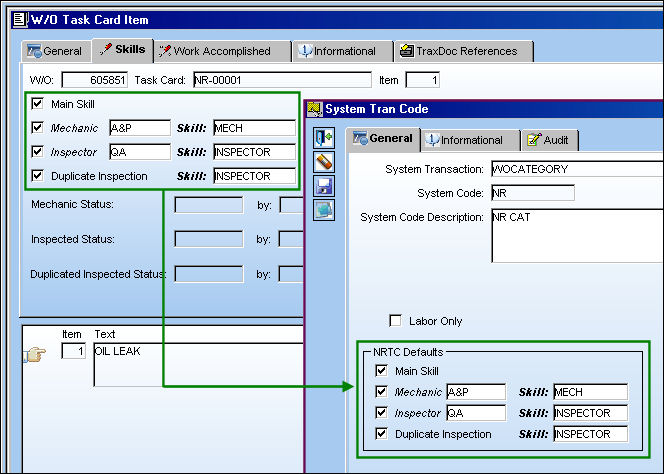The image size is (664, 474).
Task: Toggle Duplicate Inspection checkbox in NRTC Defaults
Action: click(x=381, y=434)
